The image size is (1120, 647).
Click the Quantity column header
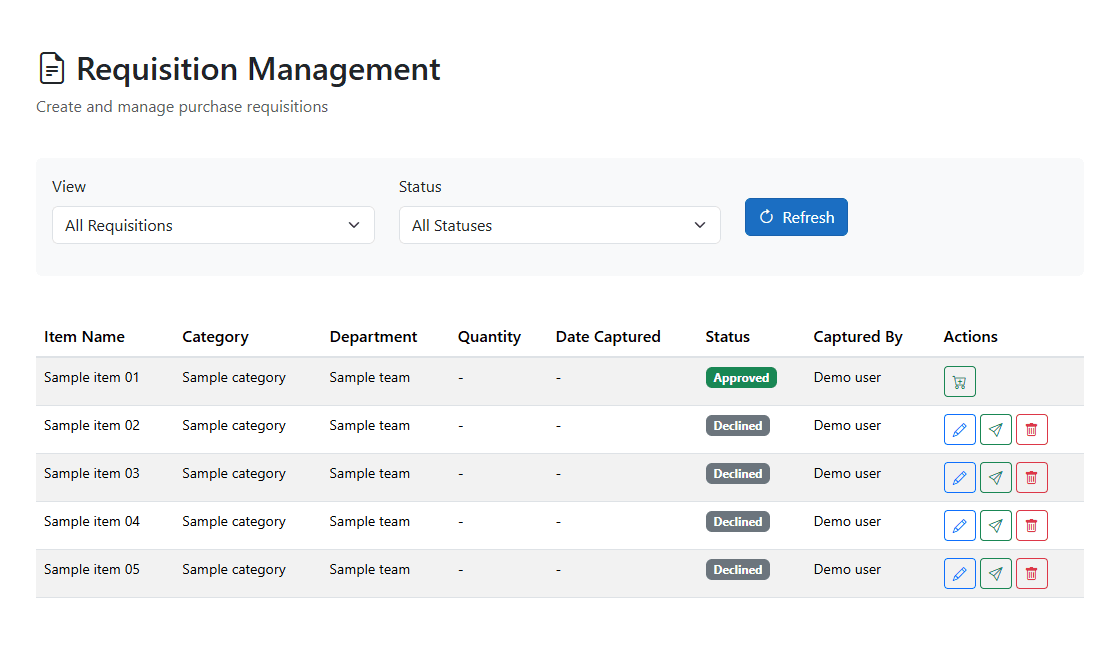click(x=489, y=336)
